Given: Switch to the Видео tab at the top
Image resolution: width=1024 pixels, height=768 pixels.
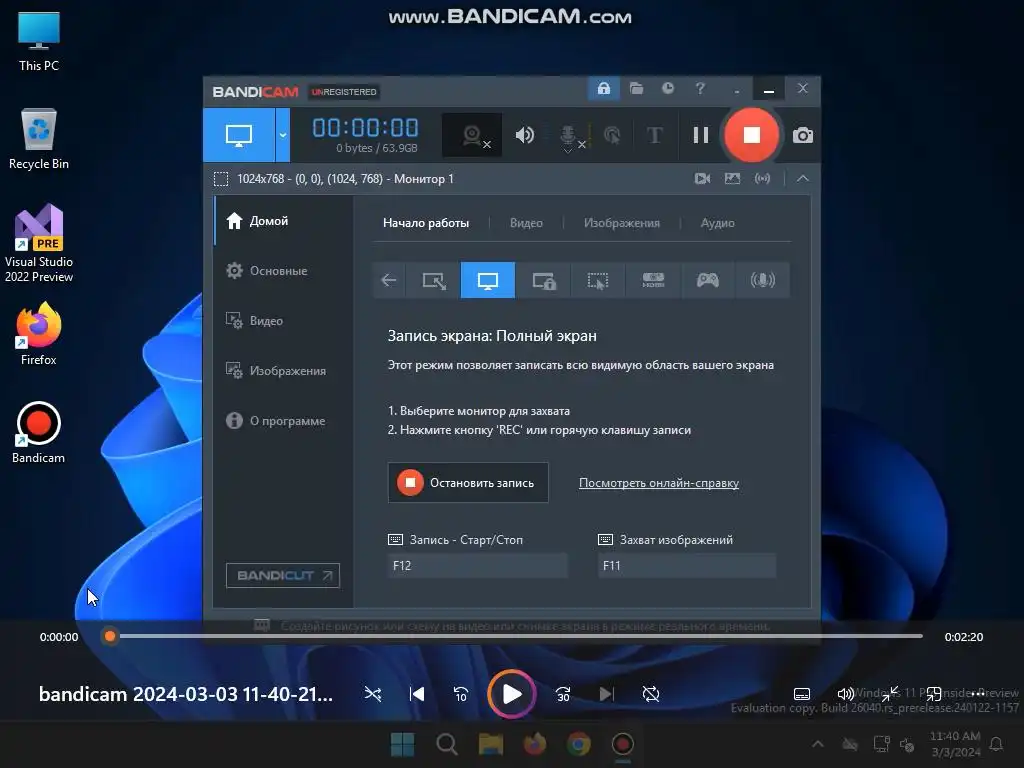Looking at the screenshot, I should (526, 223).
